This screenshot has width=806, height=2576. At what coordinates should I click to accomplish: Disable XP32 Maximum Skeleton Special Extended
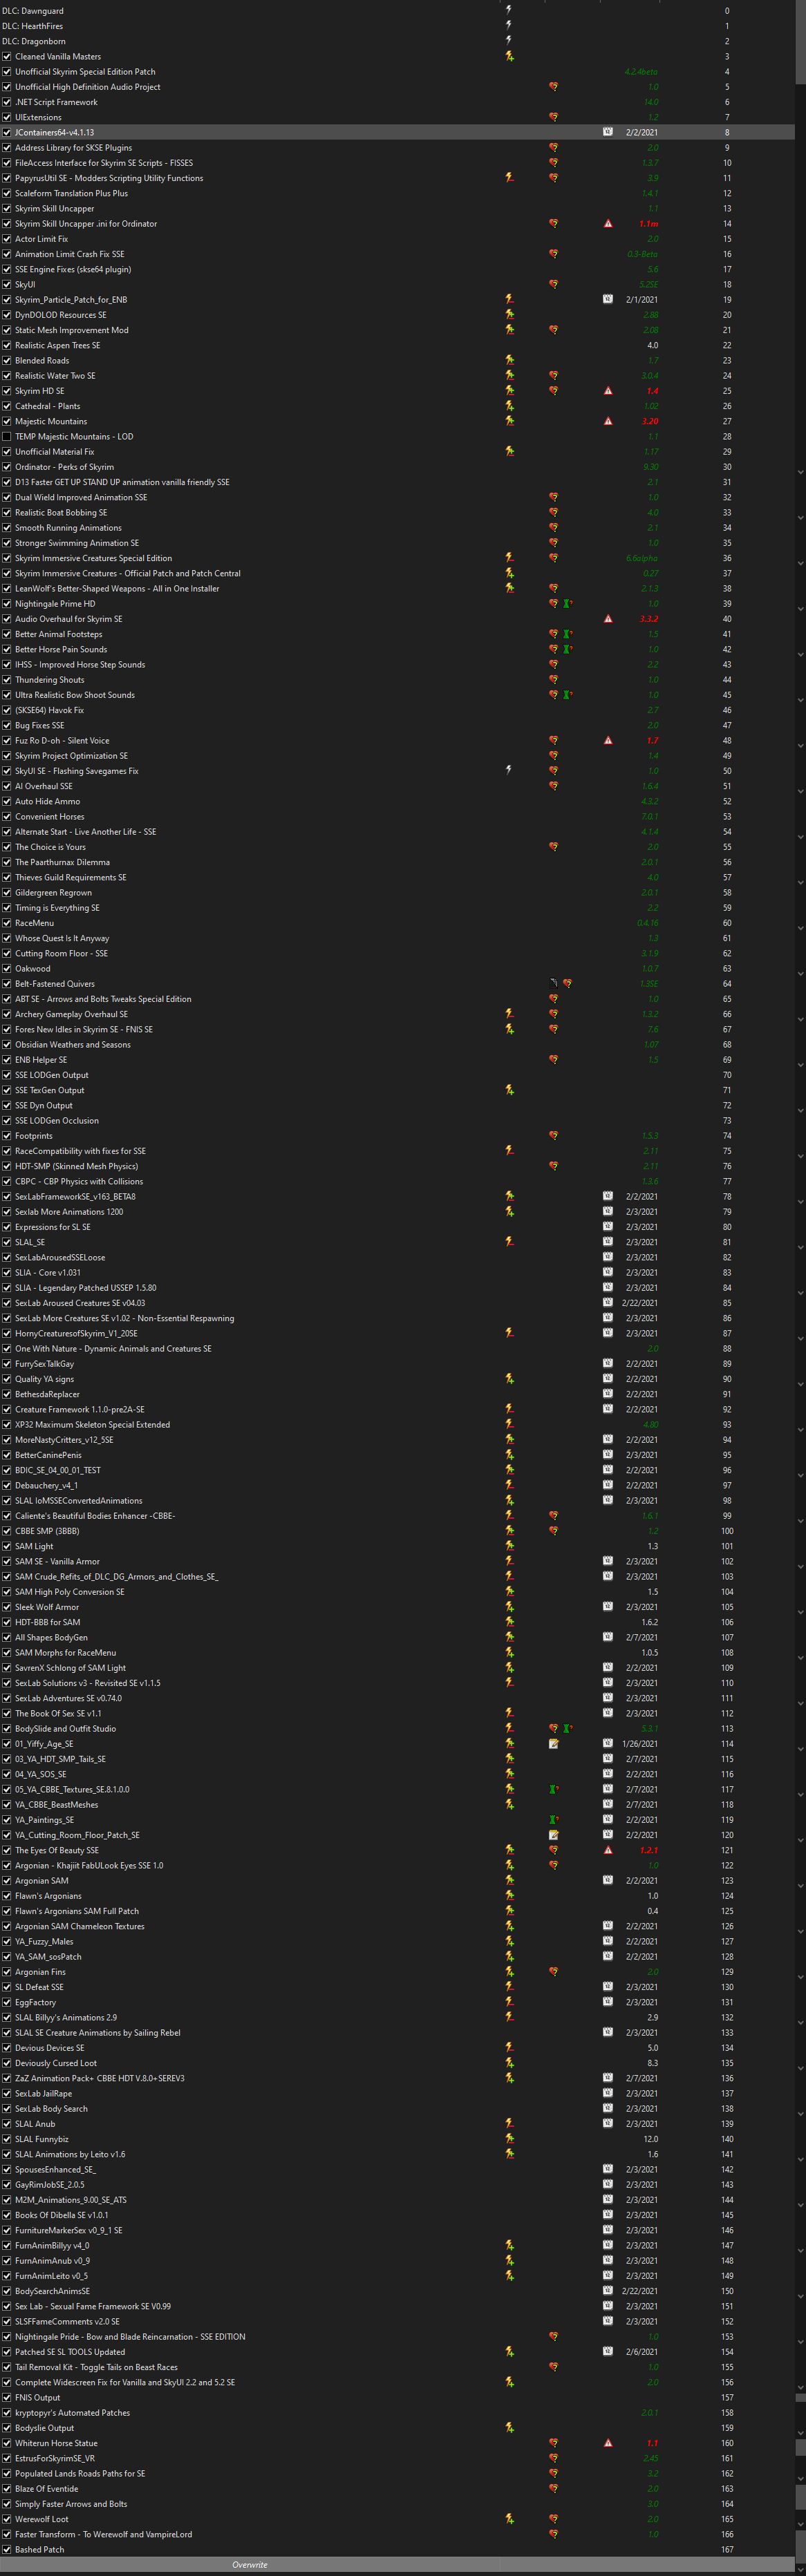click(7, 1424)
